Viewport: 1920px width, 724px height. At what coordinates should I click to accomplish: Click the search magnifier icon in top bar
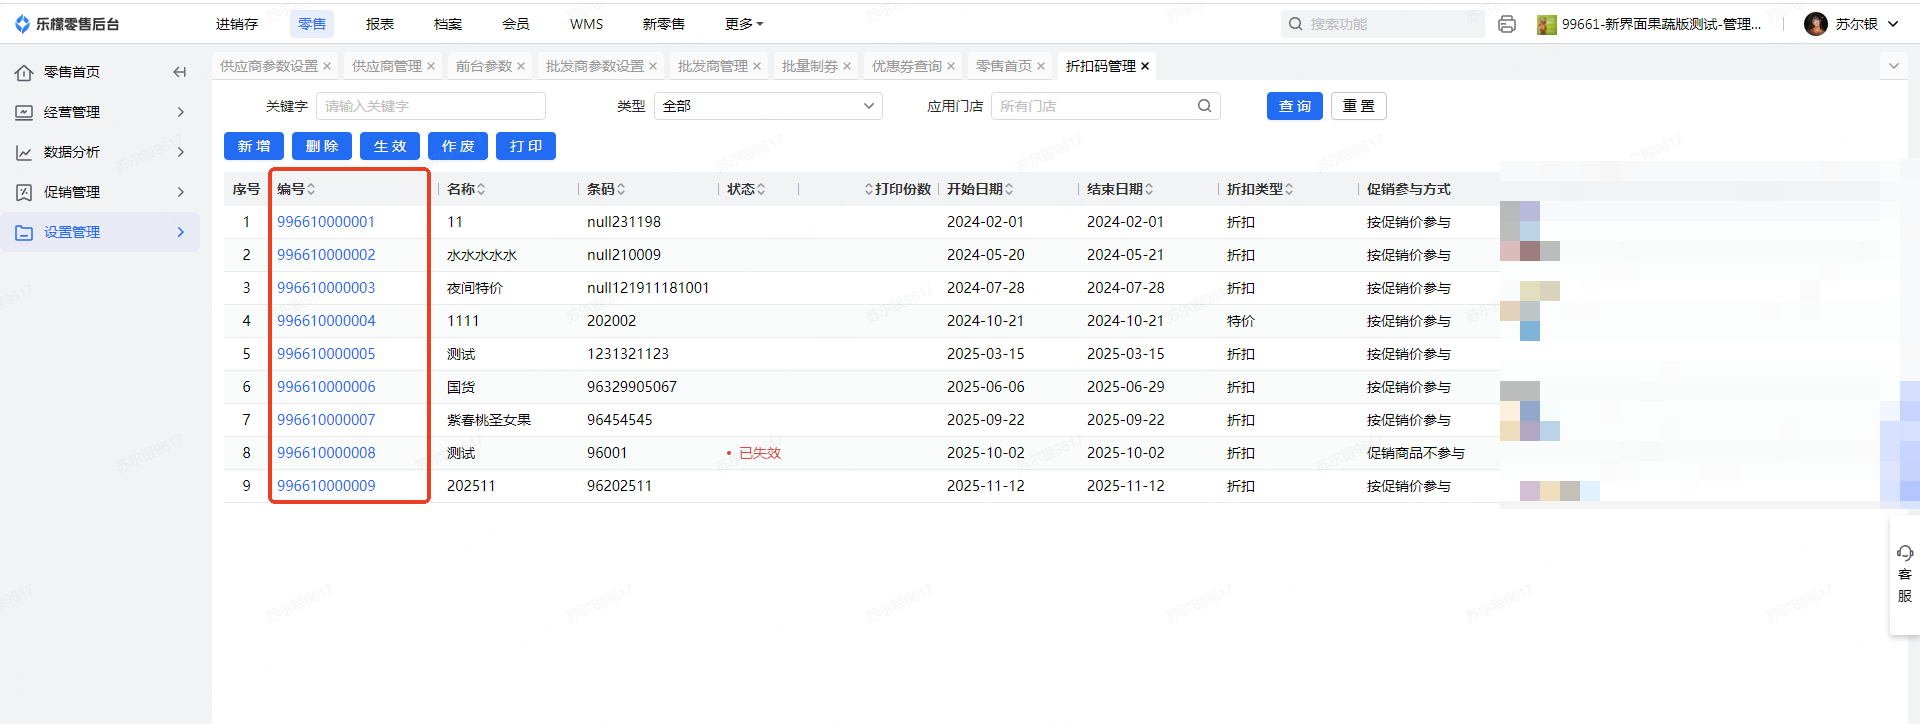click(x=1296, y=24)
